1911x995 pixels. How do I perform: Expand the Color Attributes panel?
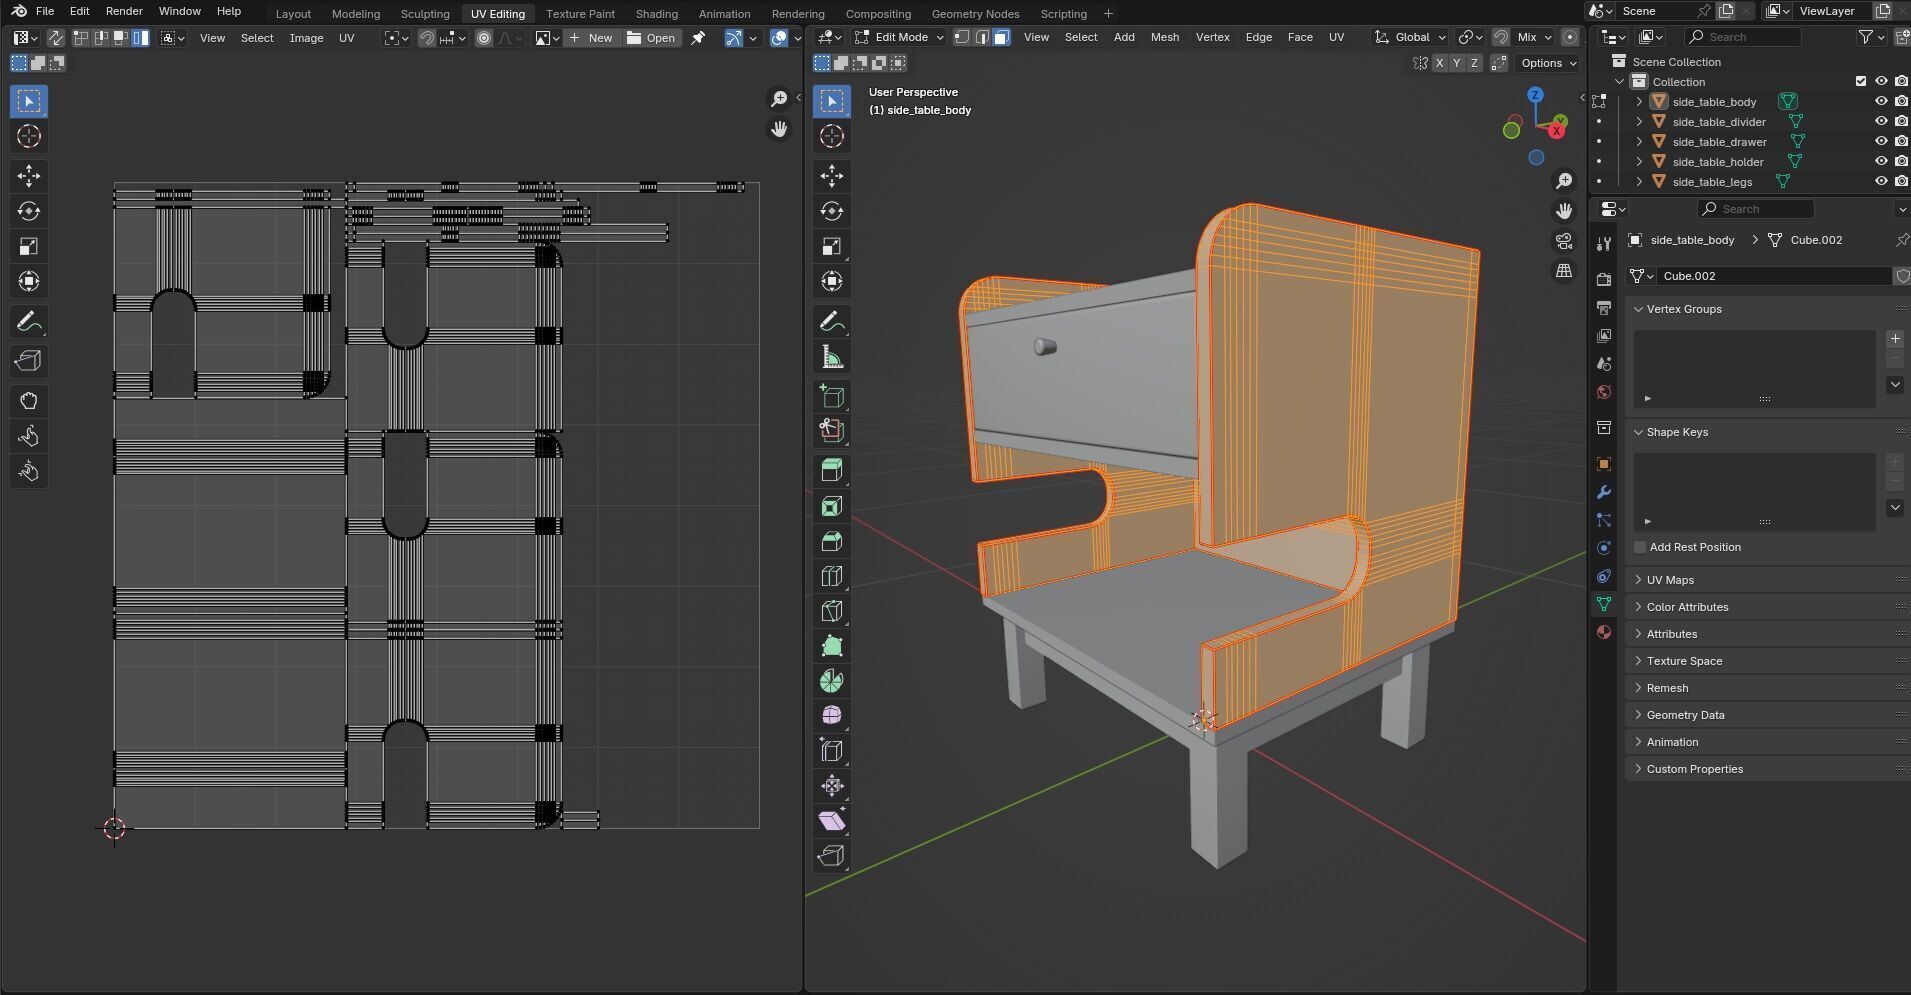coord(1687,607)
